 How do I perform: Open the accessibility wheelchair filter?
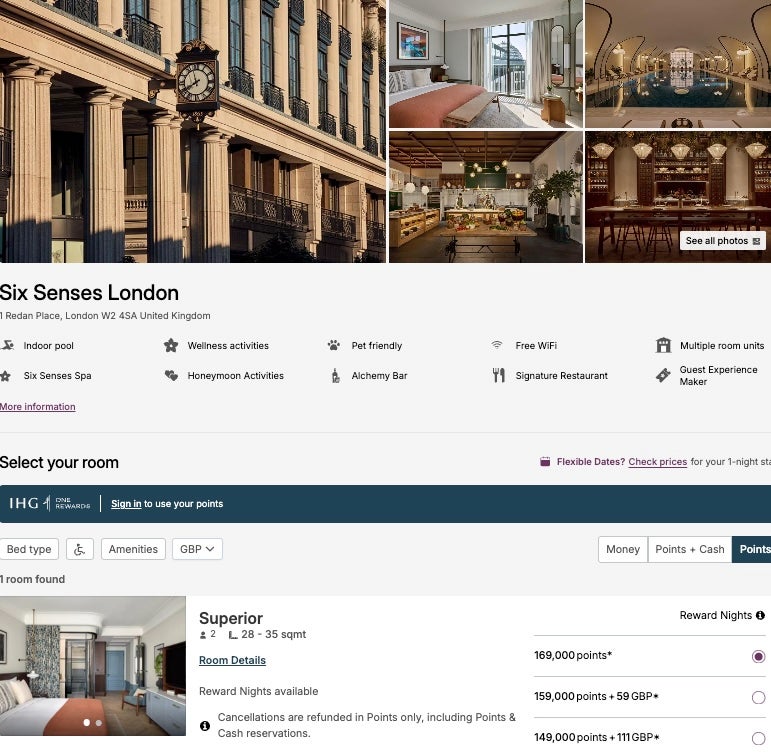tap(80, 549)
